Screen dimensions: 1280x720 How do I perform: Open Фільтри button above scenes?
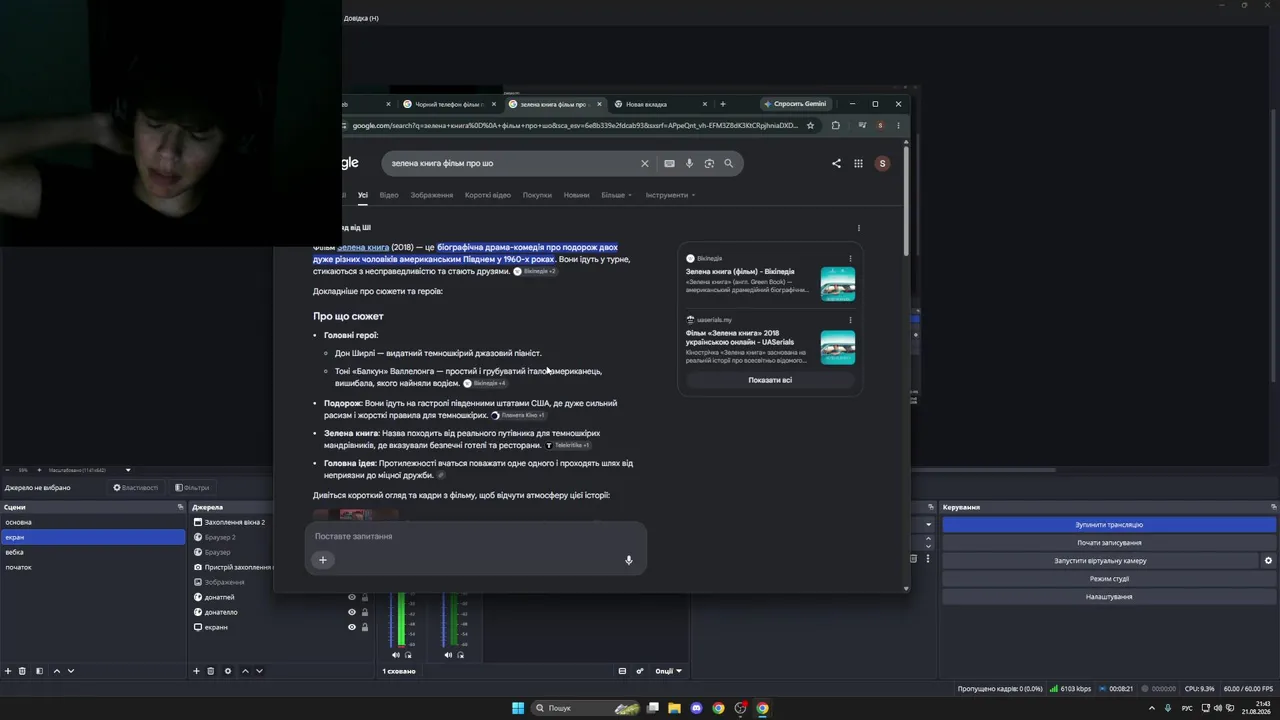point(192,488)
